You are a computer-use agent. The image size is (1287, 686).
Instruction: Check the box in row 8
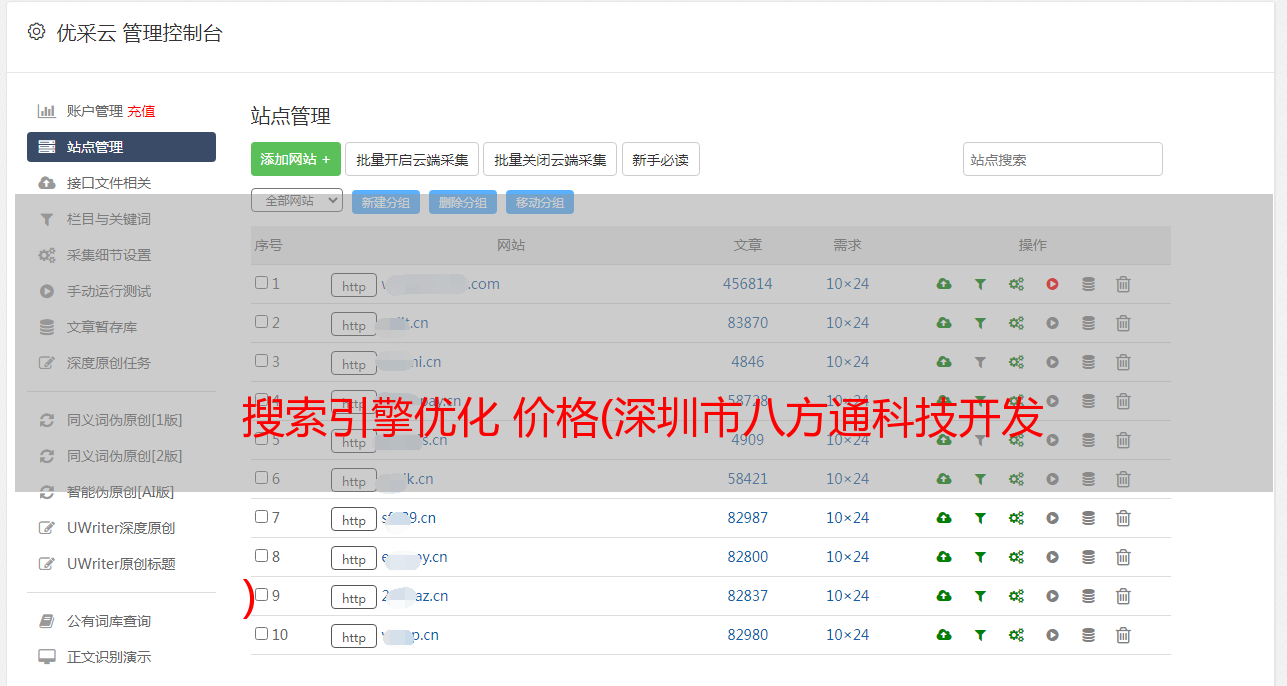(261, 556)
